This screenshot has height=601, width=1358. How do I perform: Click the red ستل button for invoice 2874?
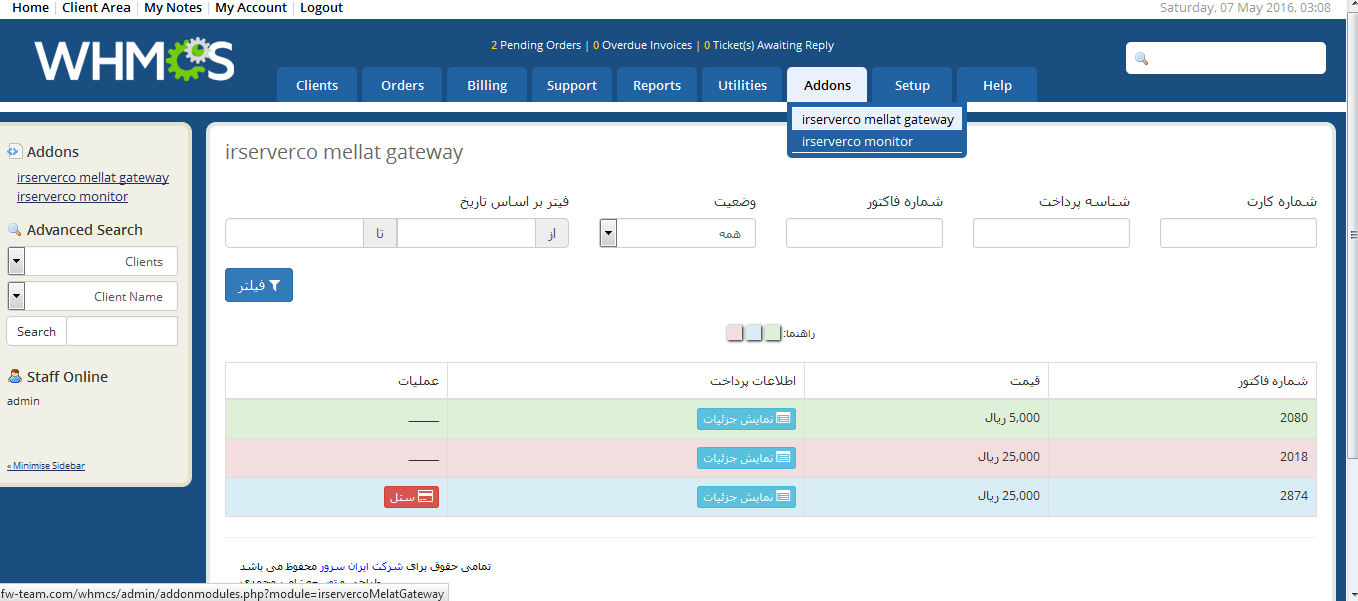point(411,497)
